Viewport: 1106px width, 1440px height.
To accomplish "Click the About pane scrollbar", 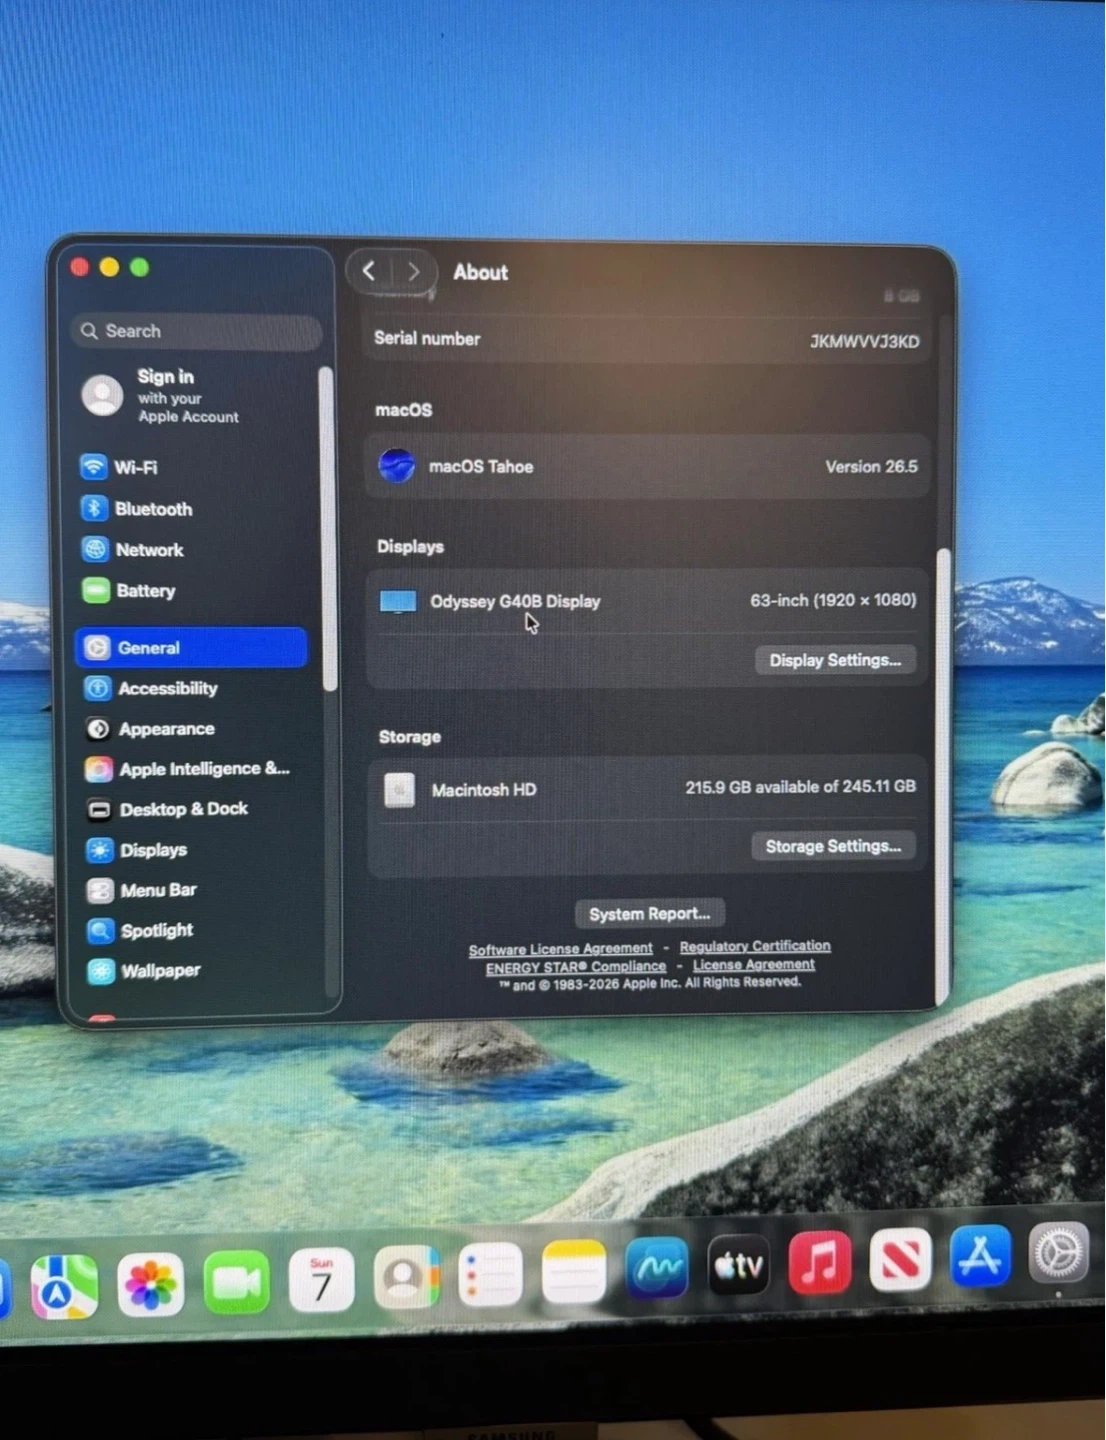I will pyautogui.click(x=942, y=777).
